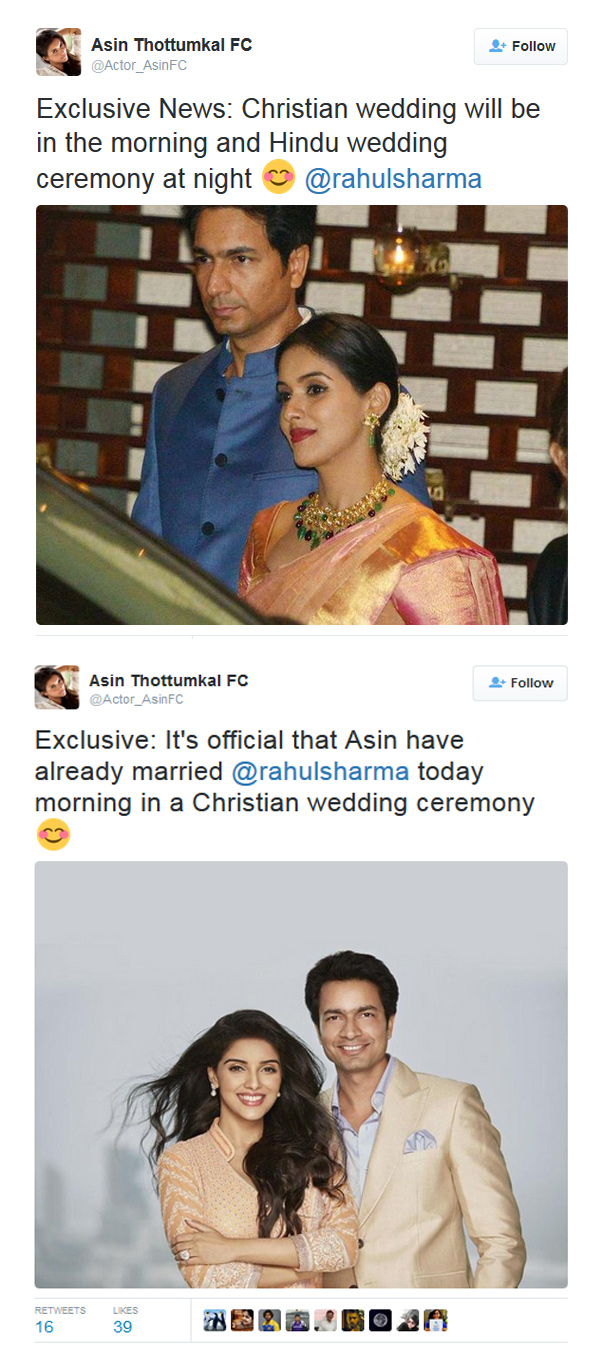This screenshot has width=600, height=1360.
Task: Open the last liker avatar in the row
Action: pos(435,1320)
